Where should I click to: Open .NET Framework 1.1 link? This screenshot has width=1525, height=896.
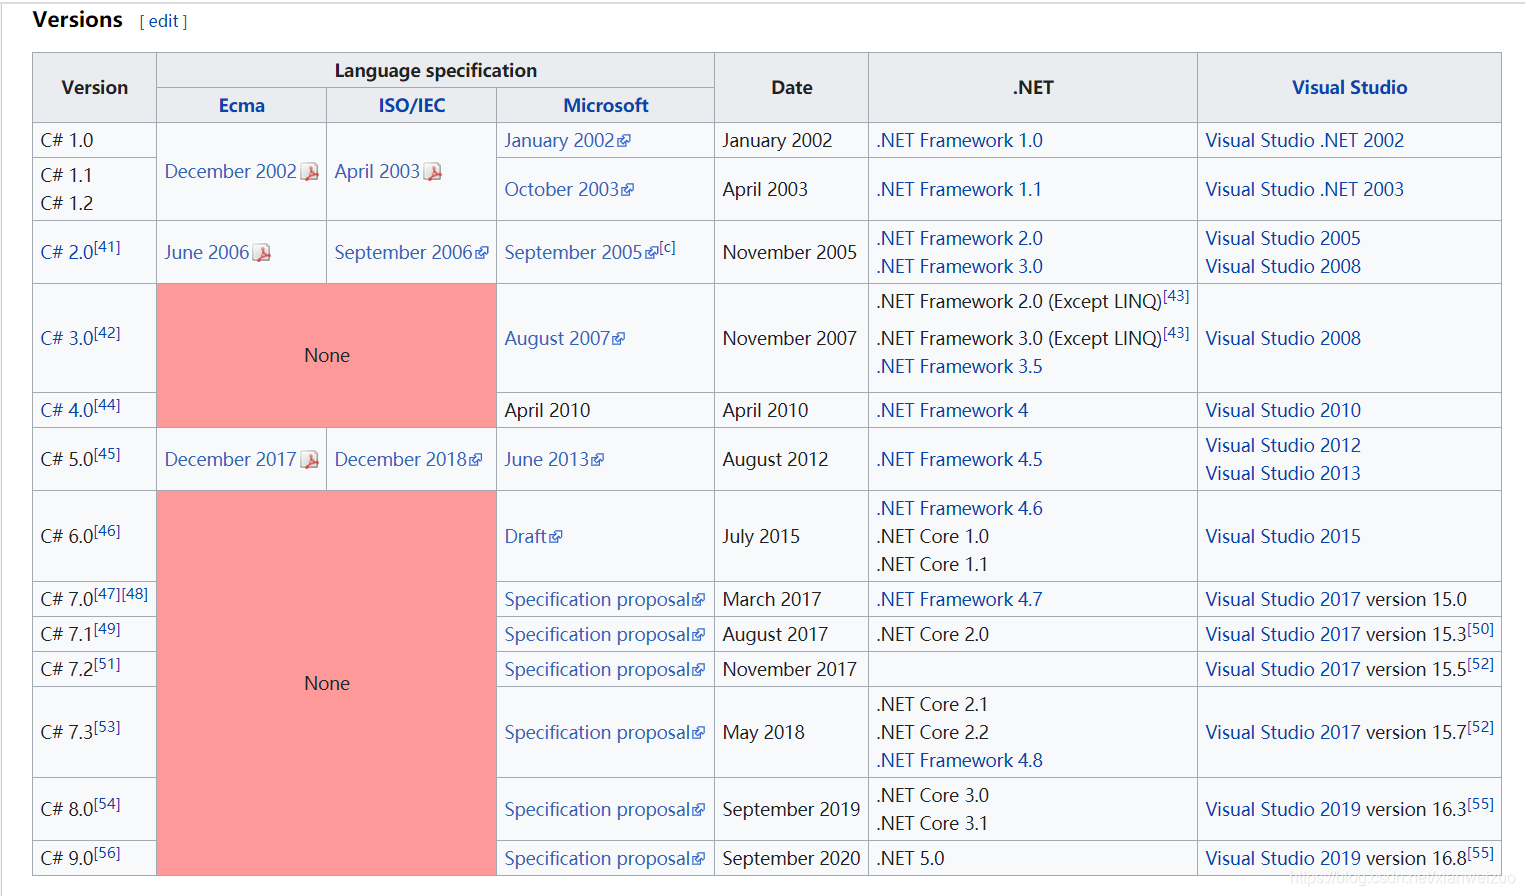[x=959, y=189]
